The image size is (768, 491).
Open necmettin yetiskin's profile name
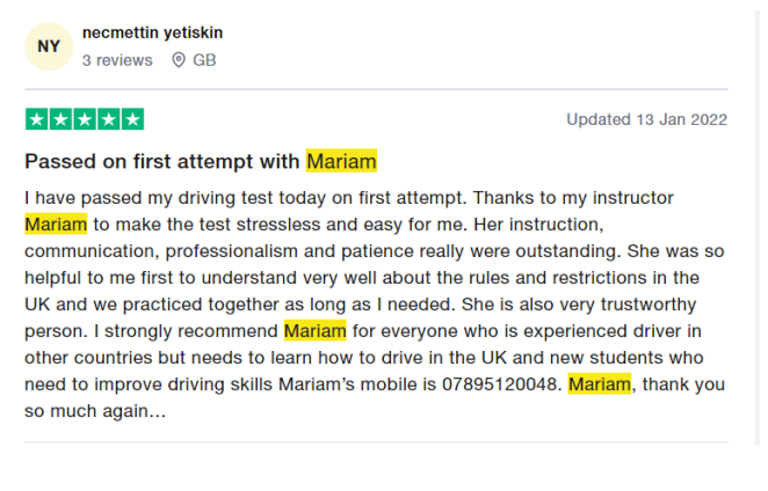[152, 33]
